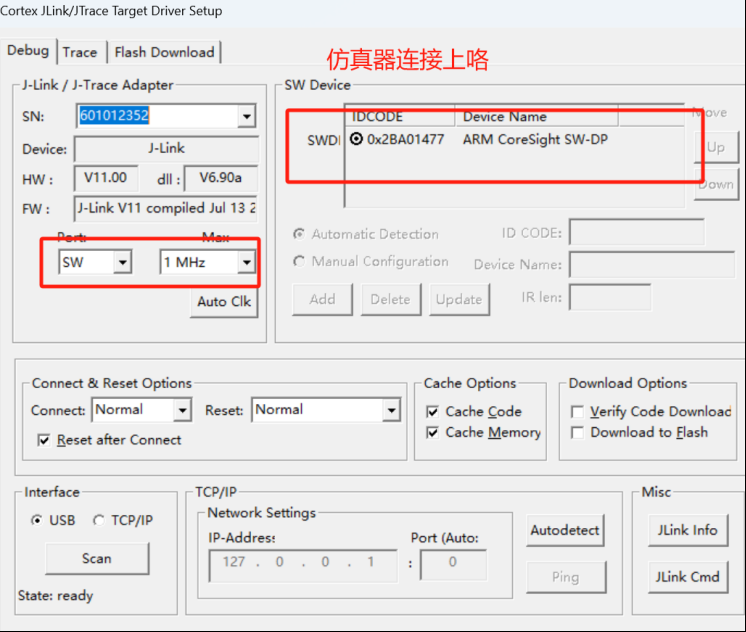Click the Scan button
Screen dimensions: 746x632
point(97,559)
